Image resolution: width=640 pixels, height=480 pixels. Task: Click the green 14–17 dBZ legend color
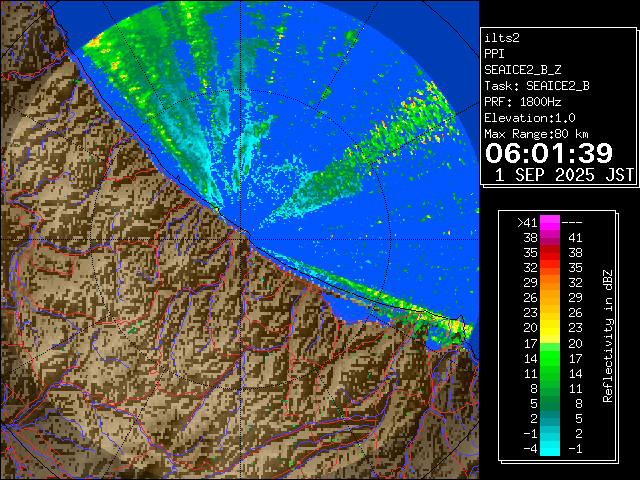tap(549, 356)
